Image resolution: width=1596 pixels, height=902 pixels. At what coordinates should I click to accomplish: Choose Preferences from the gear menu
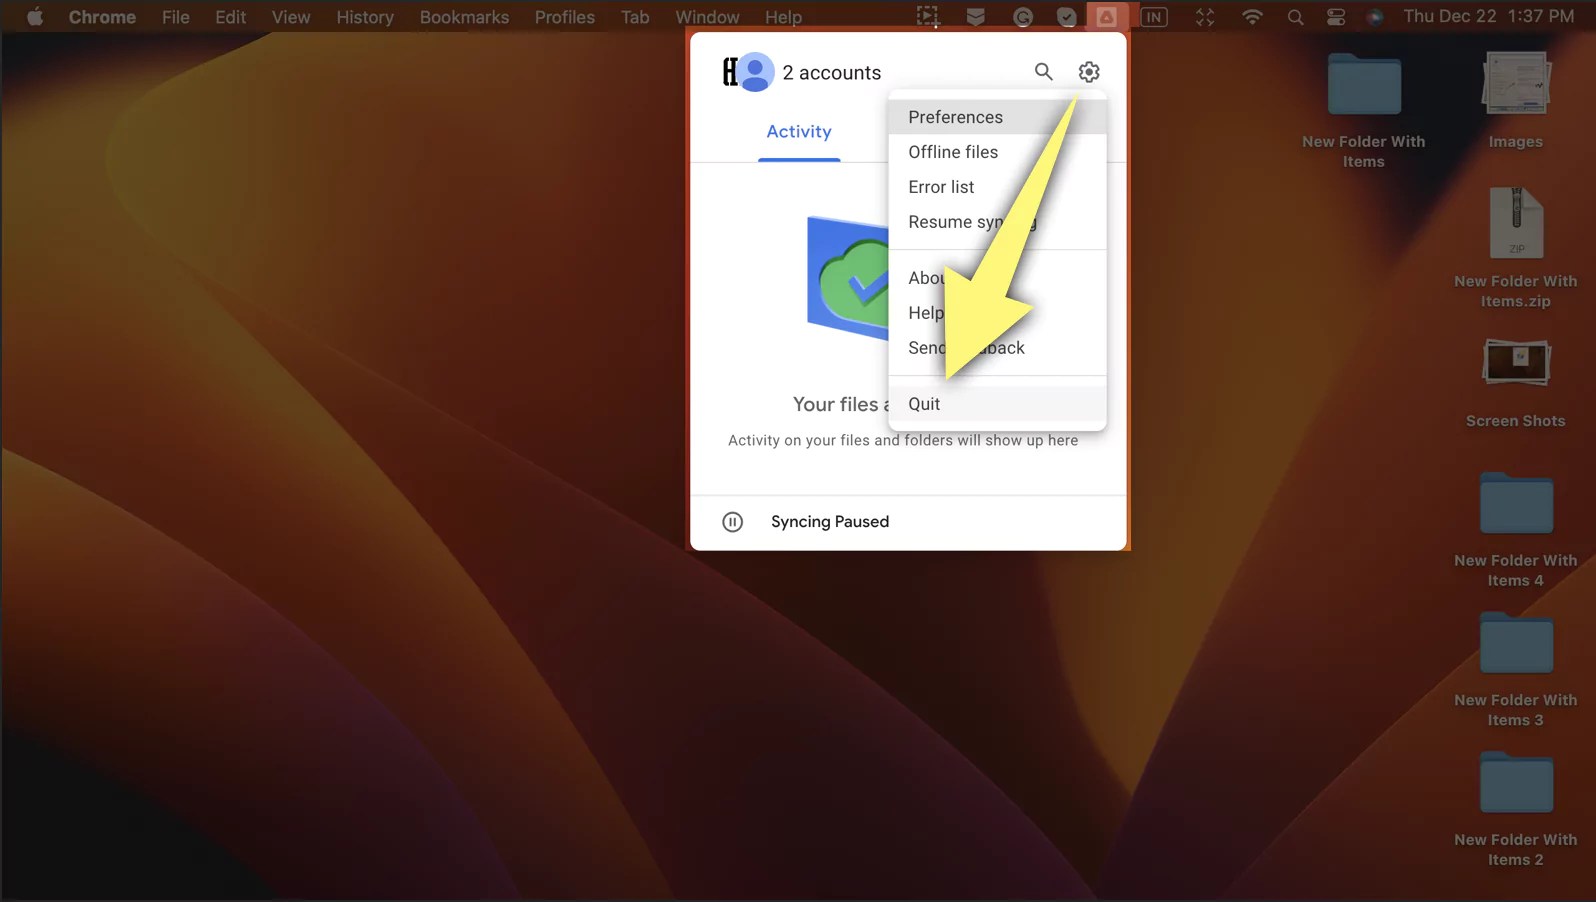coord(997,117)
